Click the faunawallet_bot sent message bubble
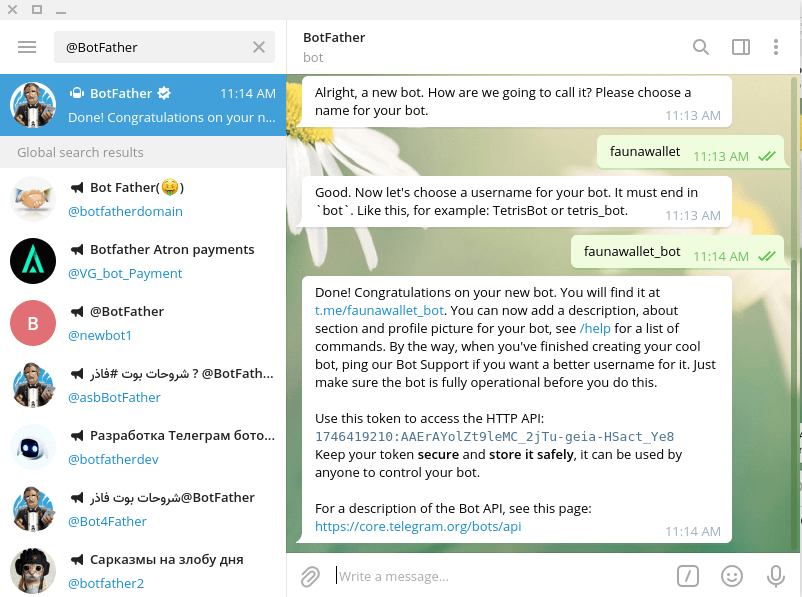The image size is (802, 597). (677, 252)
